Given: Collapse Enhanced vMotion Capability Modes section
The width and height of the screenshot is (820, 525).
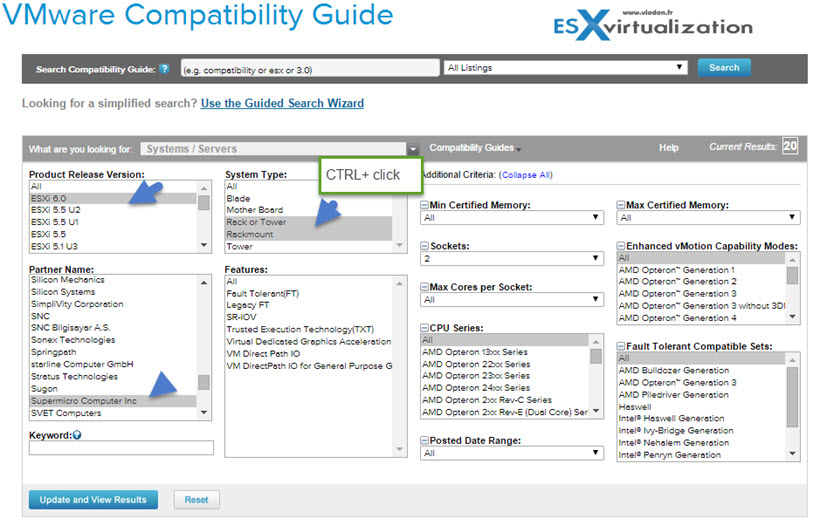Looking at the screenshot, I should pos(621,246).
